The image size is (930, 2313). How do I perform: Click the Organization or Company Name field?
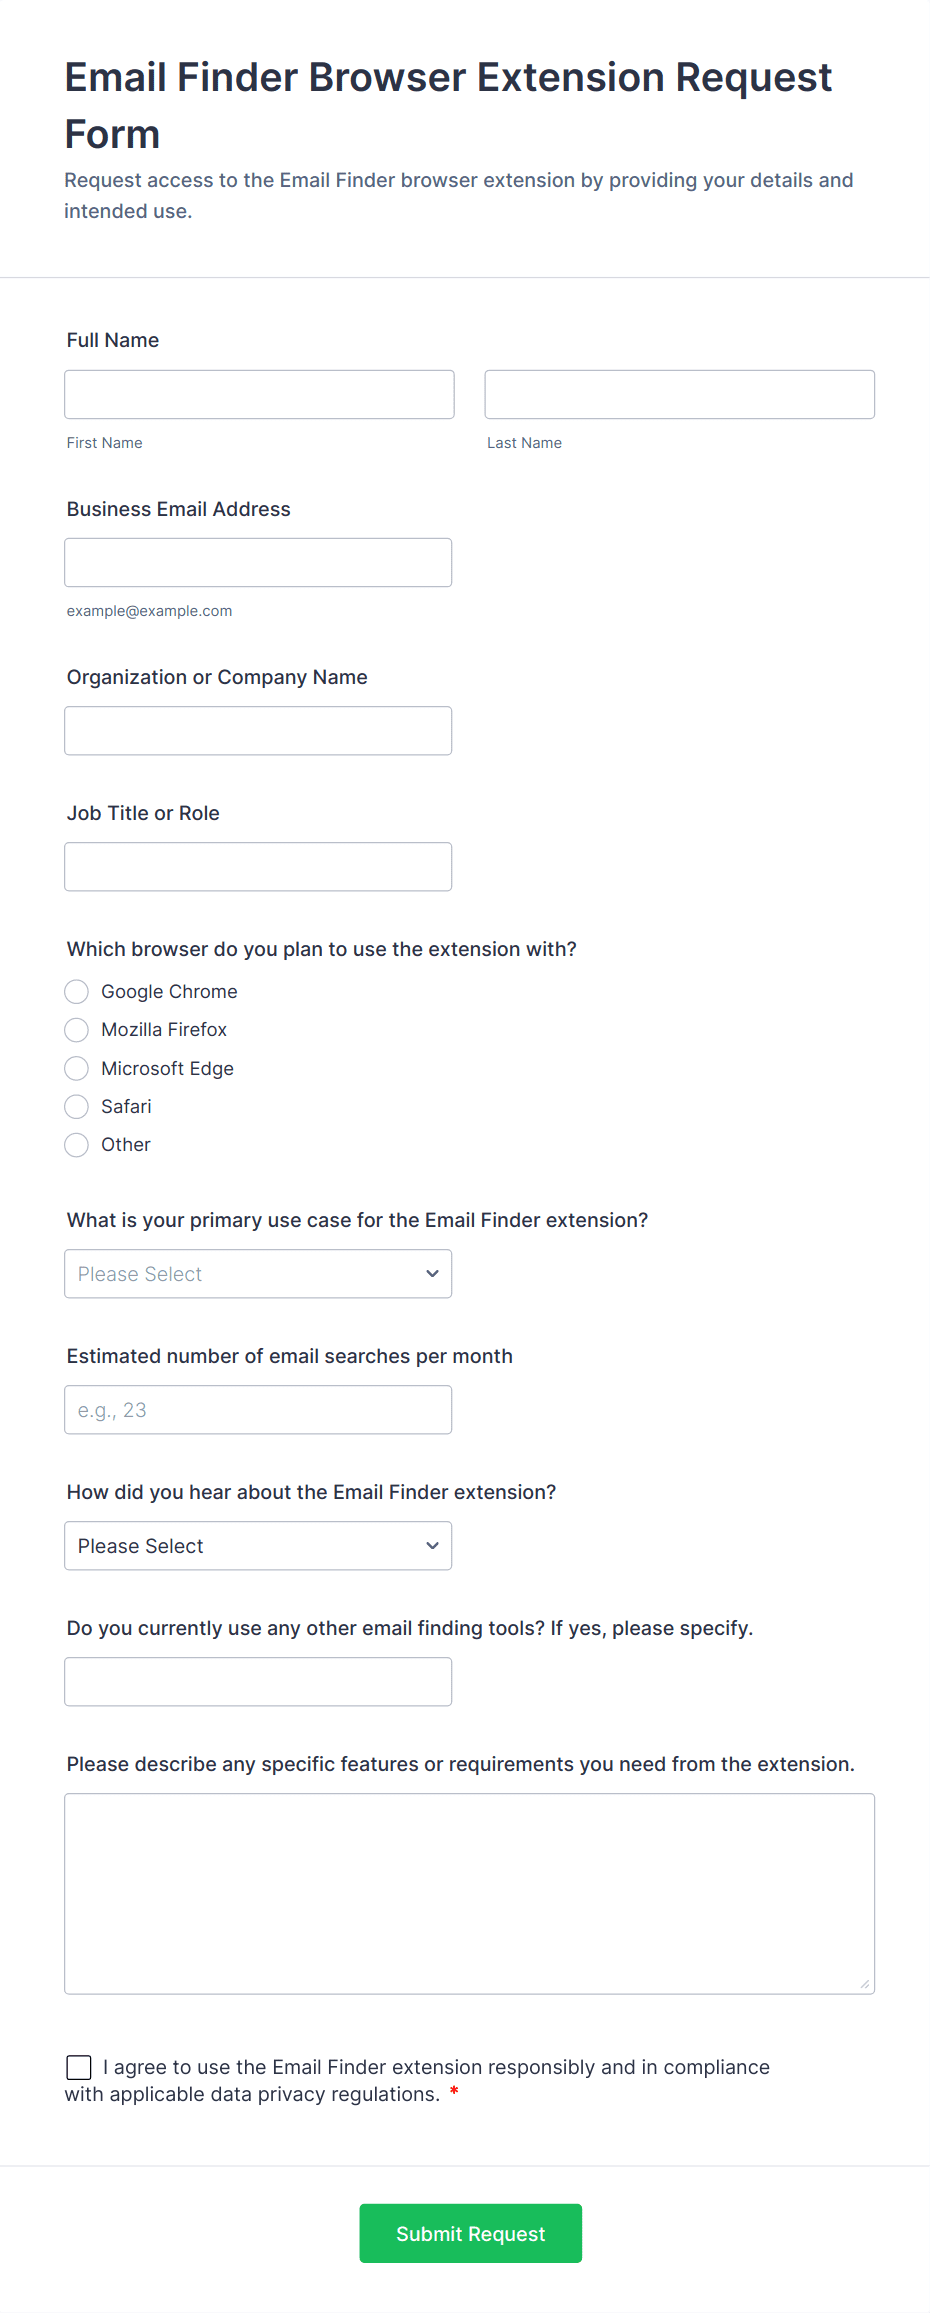coord(258,730)
